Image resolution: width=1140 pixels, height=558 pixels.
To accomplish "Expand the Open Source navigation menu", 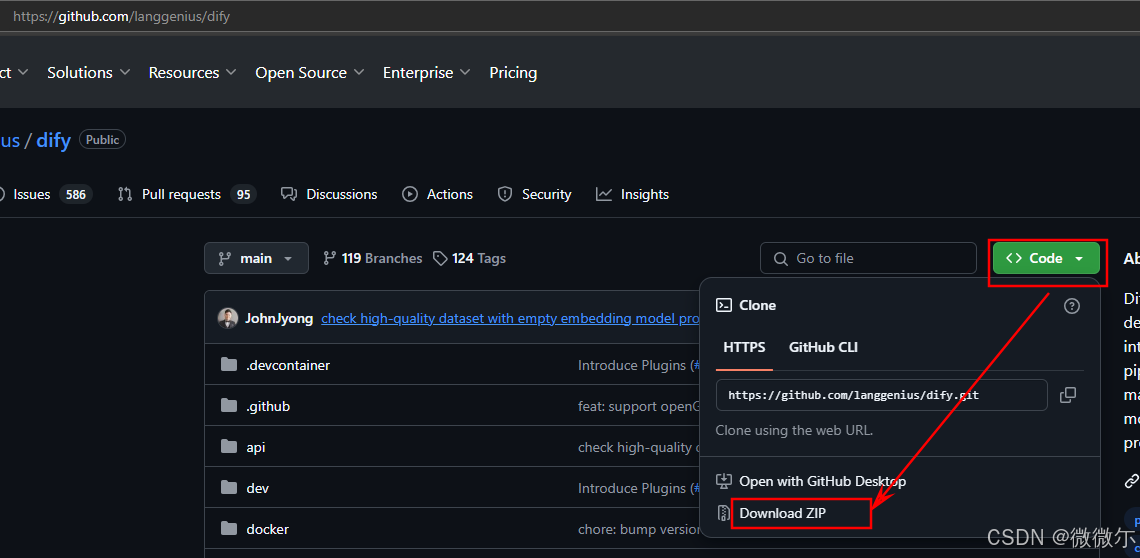I will (310, 73).
